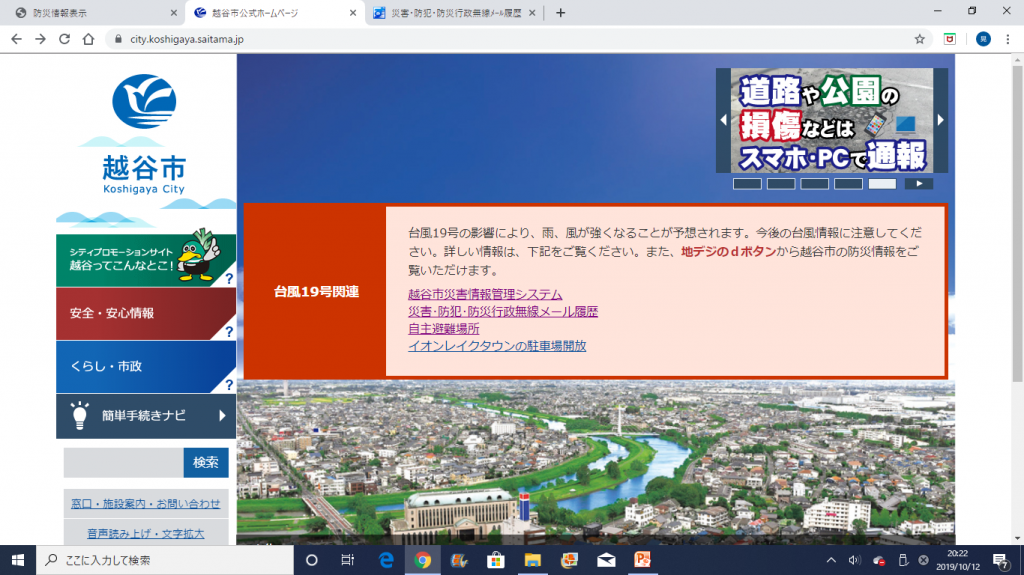Open Microsoft Edge from the taskbar
Screen dimensions: 1024x575
click(x=385, y=560)
